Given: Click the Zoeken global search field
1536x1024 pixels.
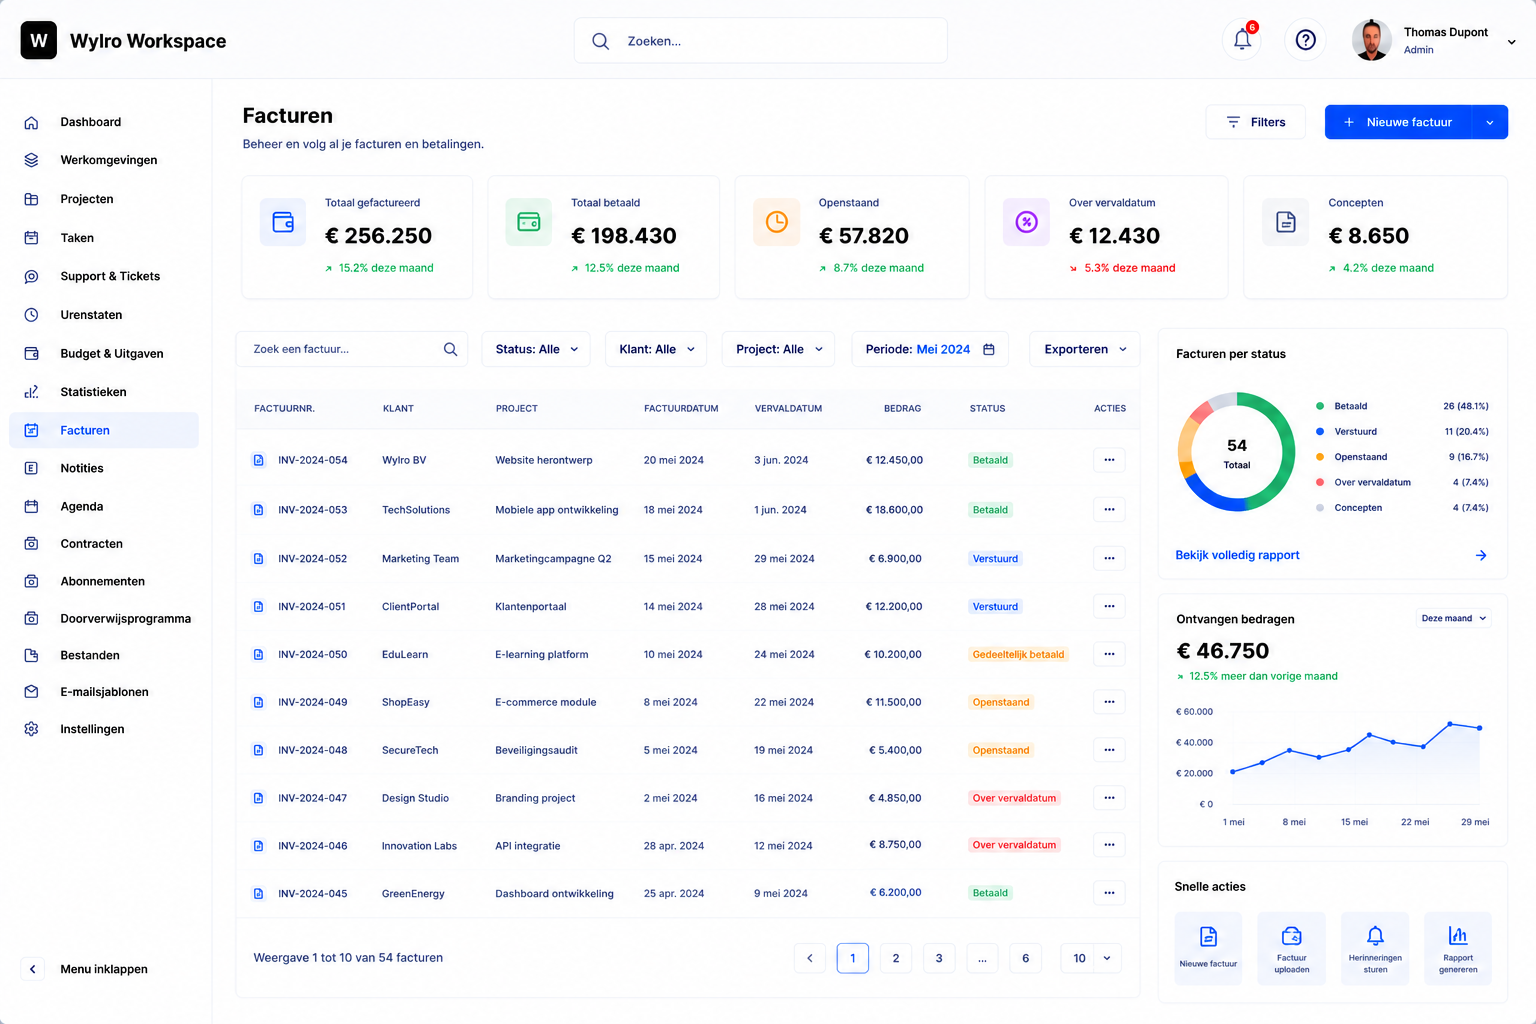Looking at the screenshot, I should coord(760,41).
